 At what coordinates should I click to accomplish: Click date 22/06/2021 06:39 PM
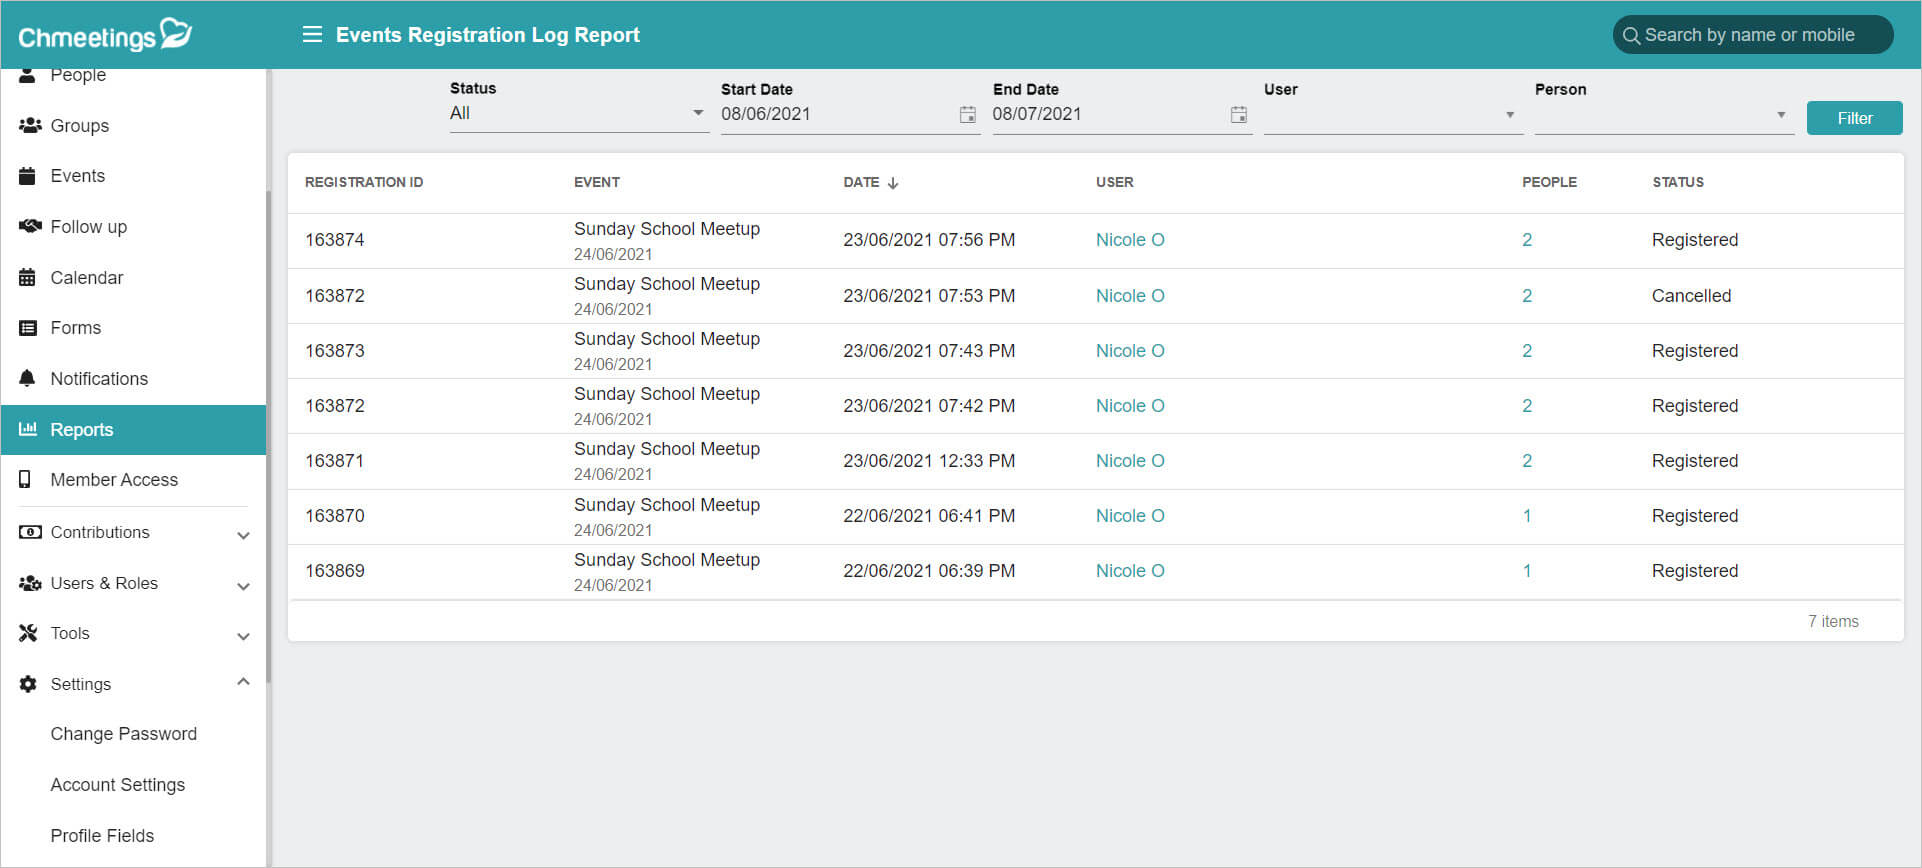(x=929, y=571)
